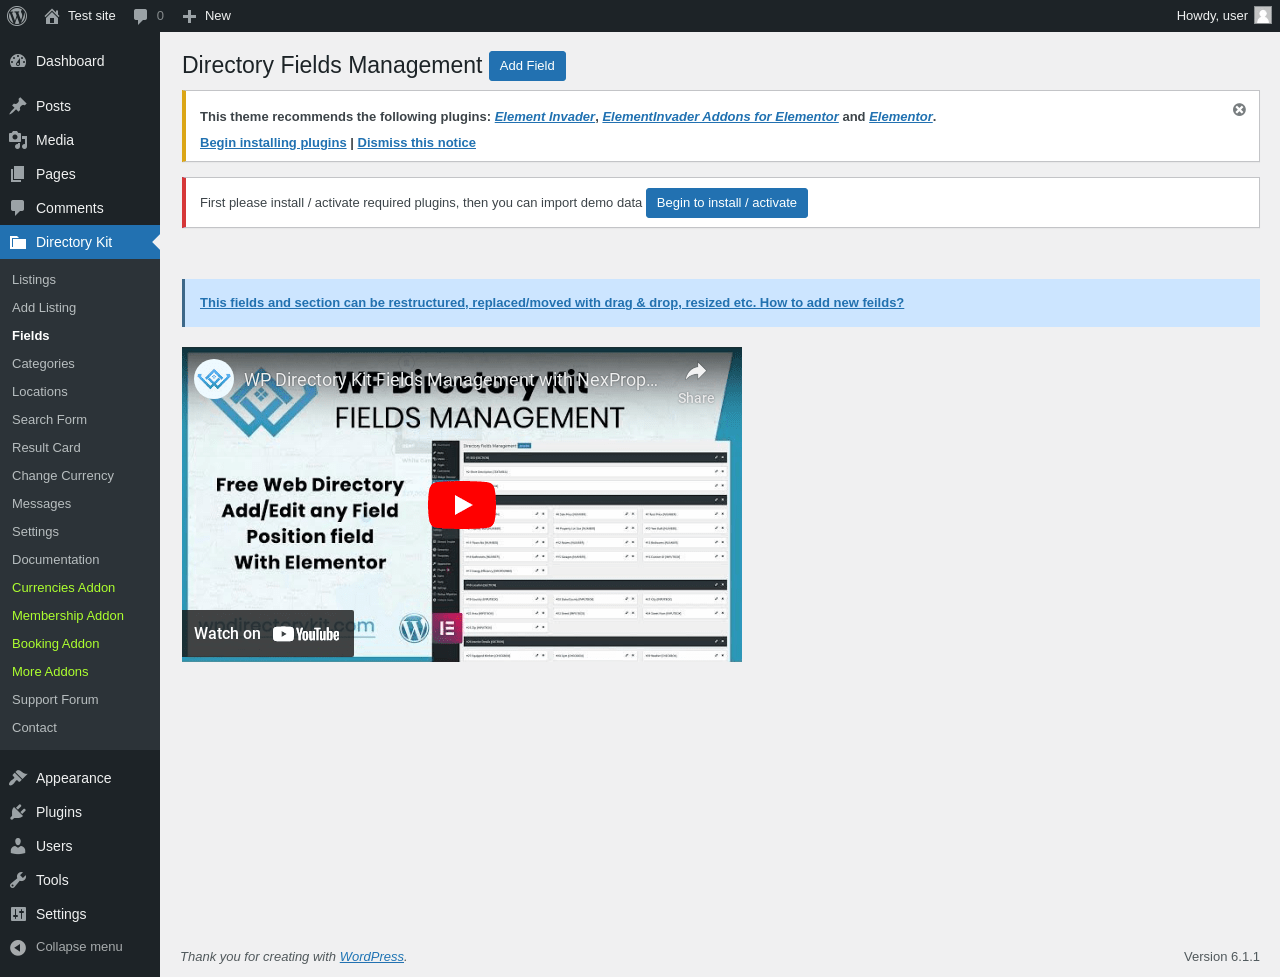The height and width of the screenshot is (977, 1280).
Task: Open Search Form submenu item
Action: click(49, 420)
